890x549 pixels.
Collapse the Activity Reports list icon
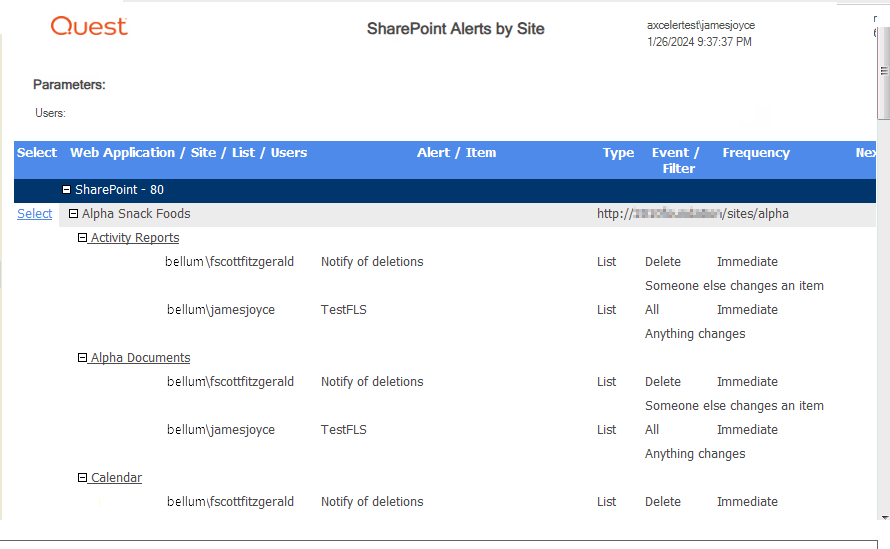click(x=82, y=238)
